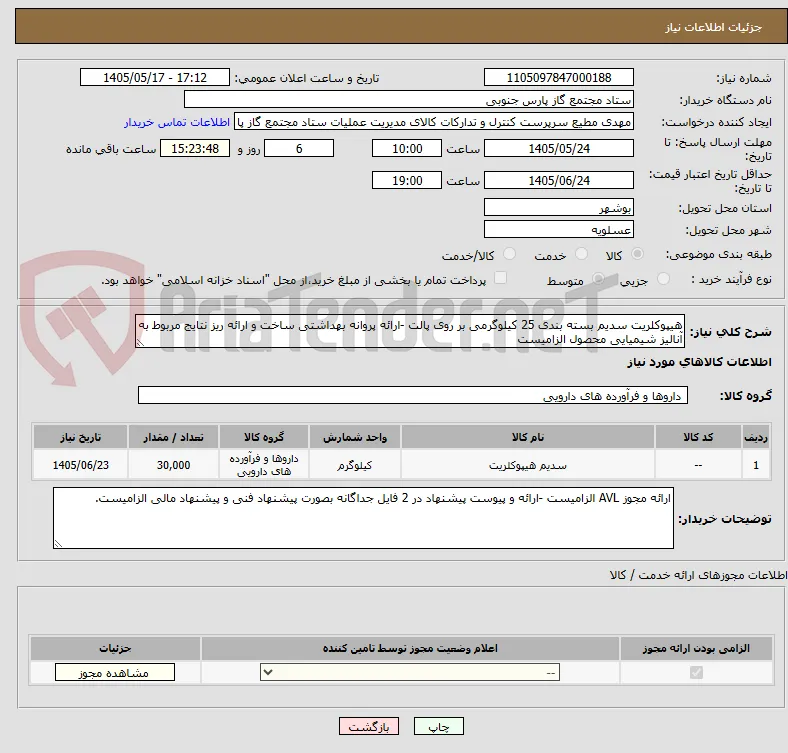Click the اطلاعات مجوزهای ارائه خدمت / کالا heading
The width and height of the screenshot is (788, 753).
coord(698,575)
